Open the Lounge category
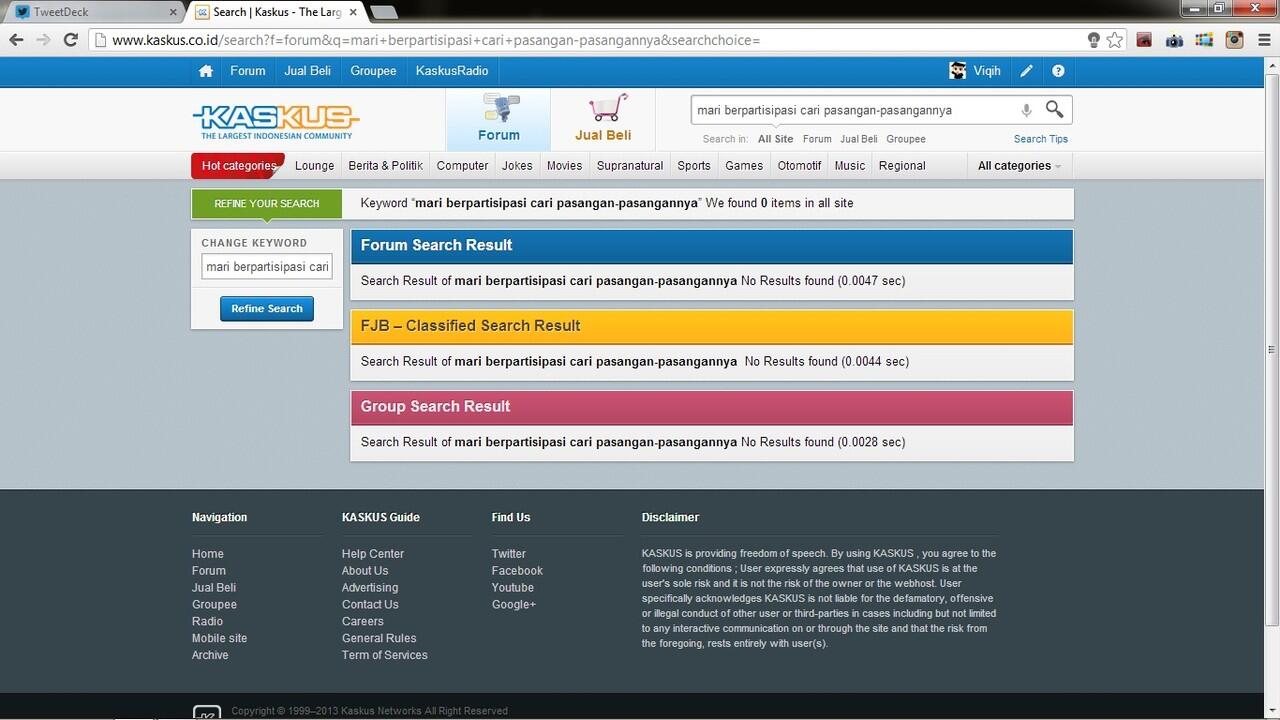1280x720 pixels. (315, 166)
